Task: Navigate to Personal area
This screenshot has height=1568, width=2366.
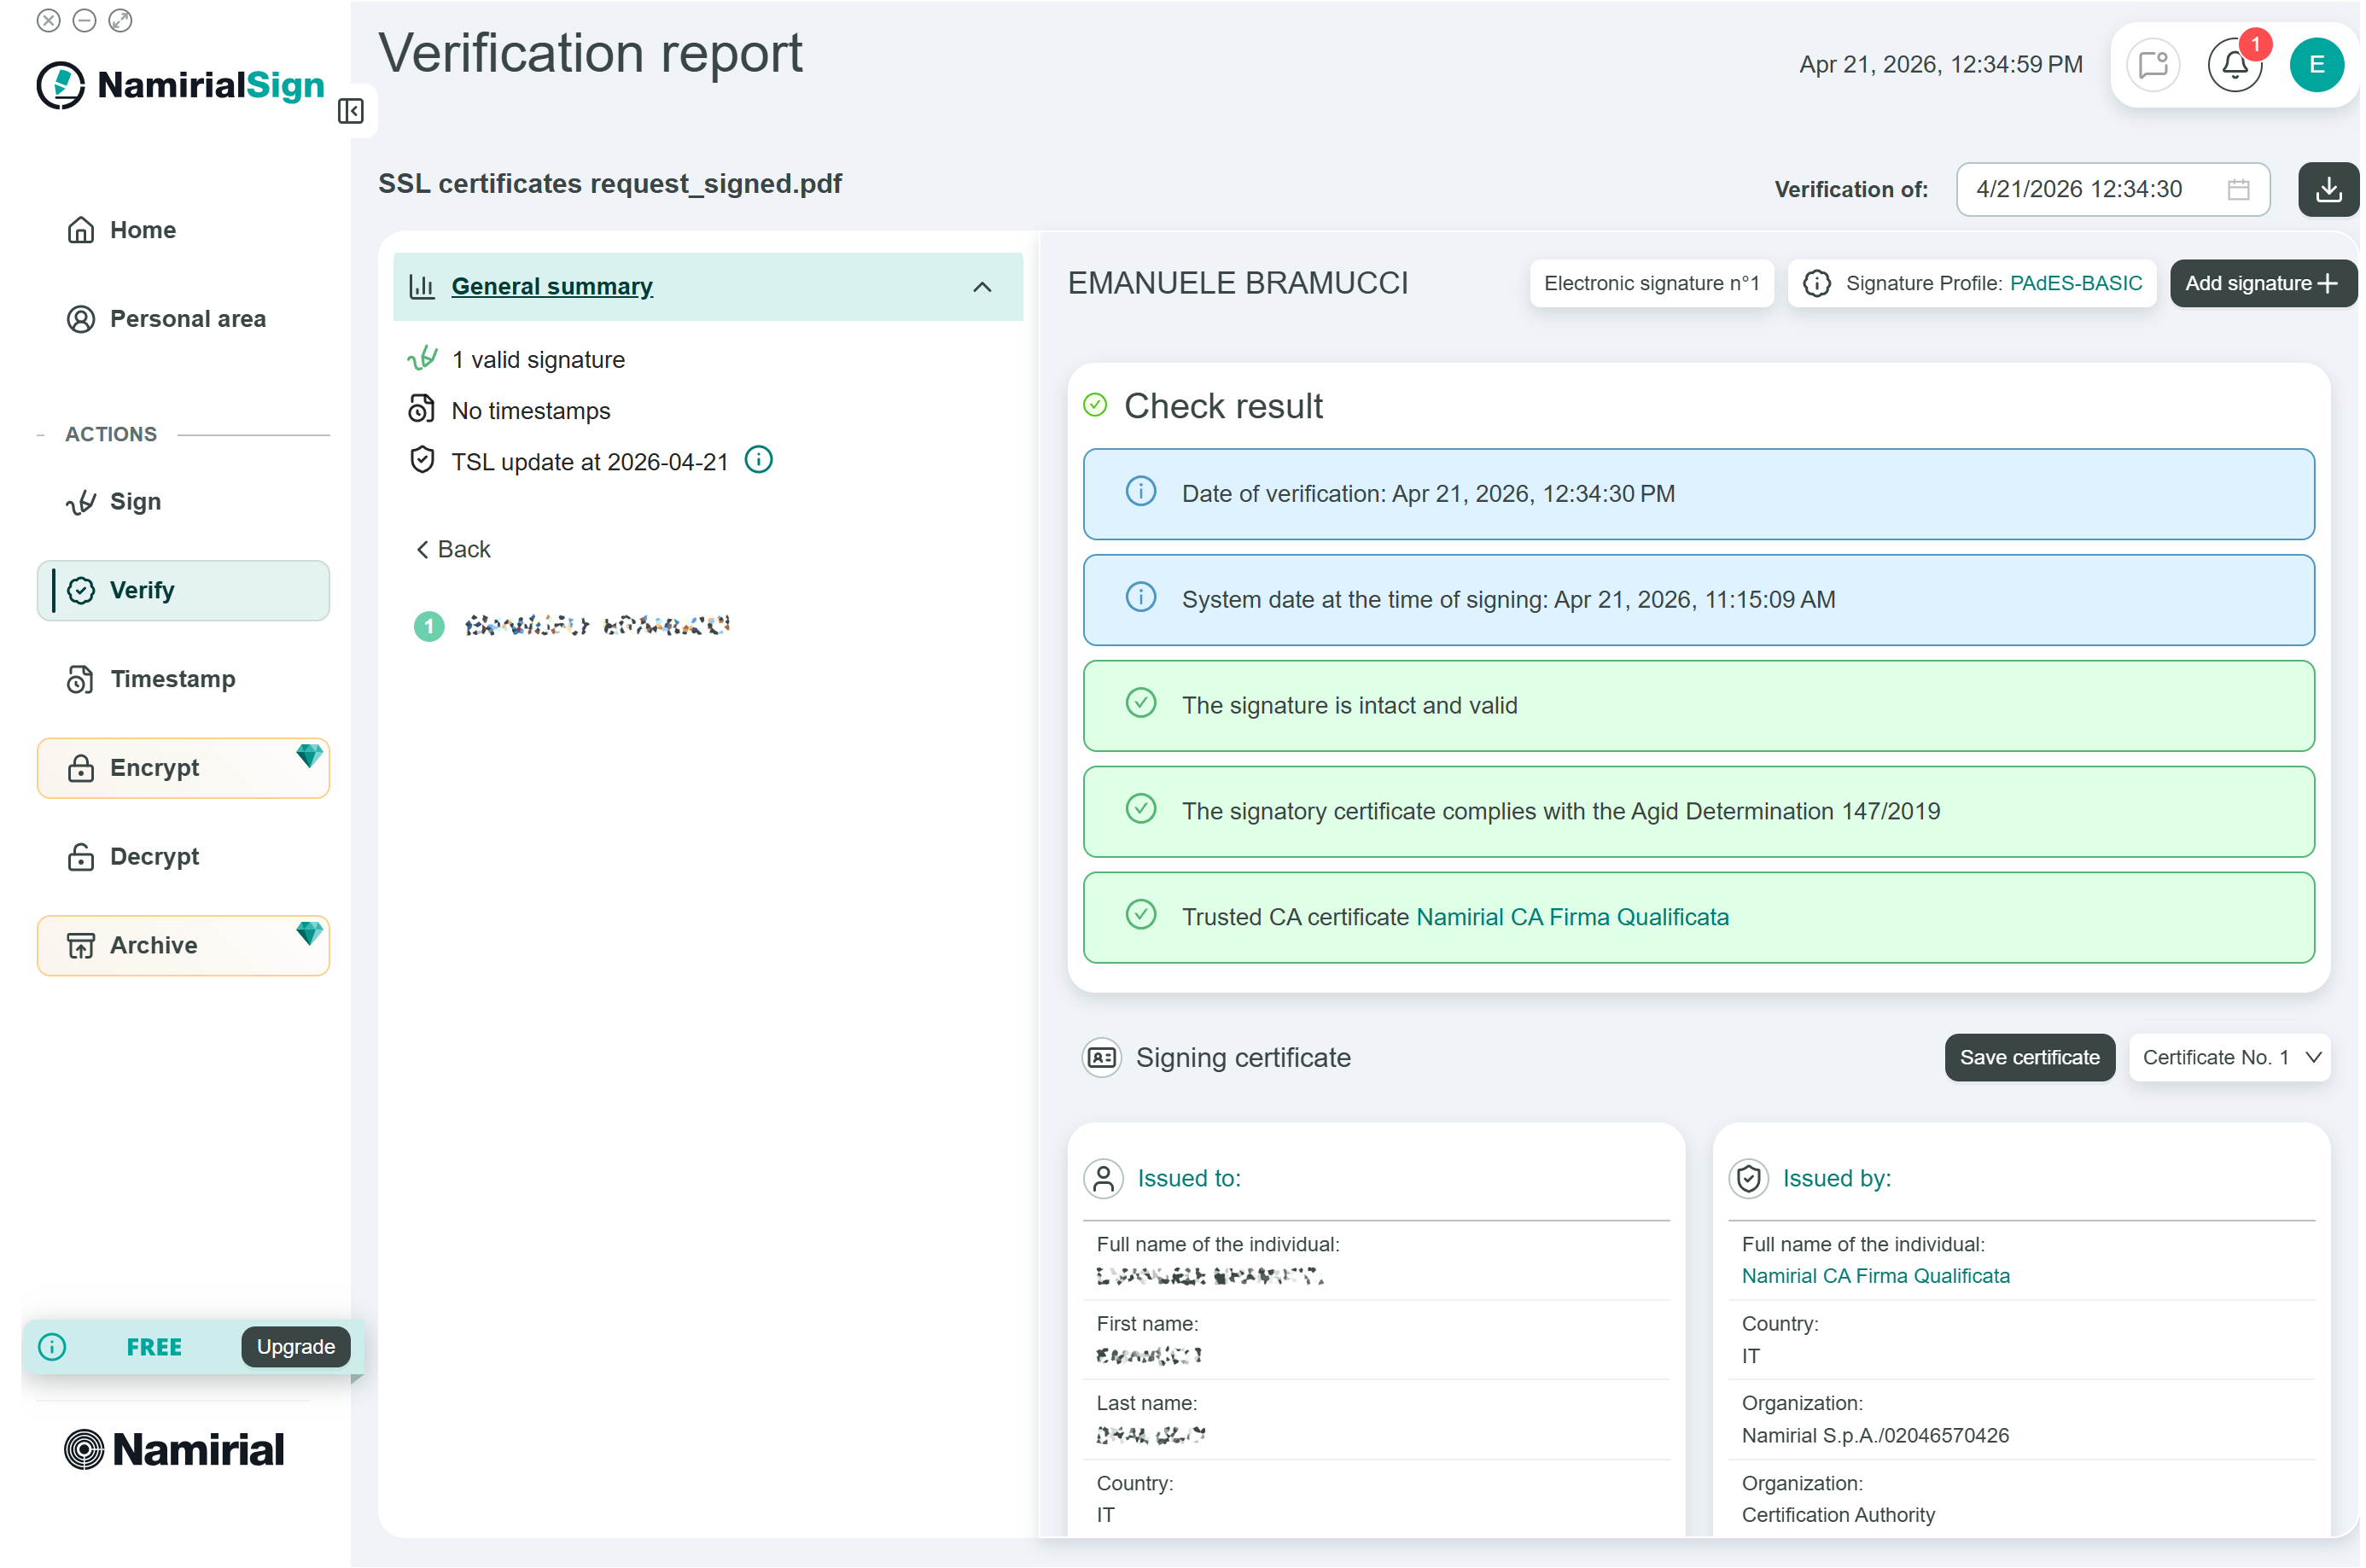Action: (x=187, y=319)
